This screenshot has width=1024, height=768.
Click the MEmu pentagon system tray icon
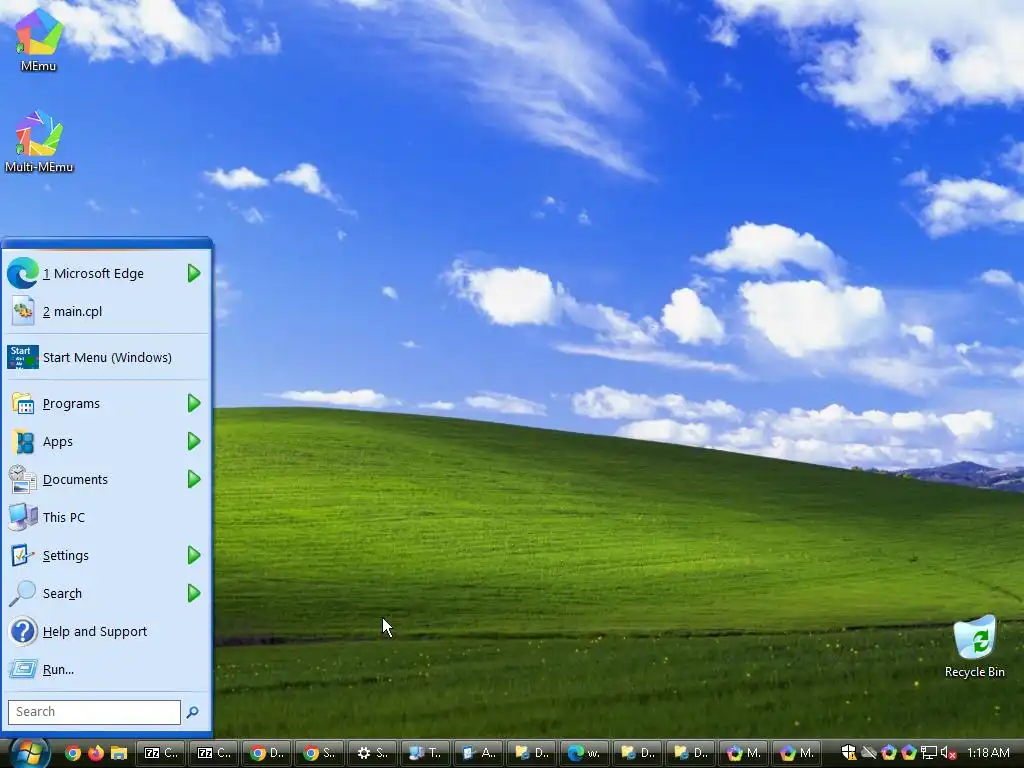909,753
